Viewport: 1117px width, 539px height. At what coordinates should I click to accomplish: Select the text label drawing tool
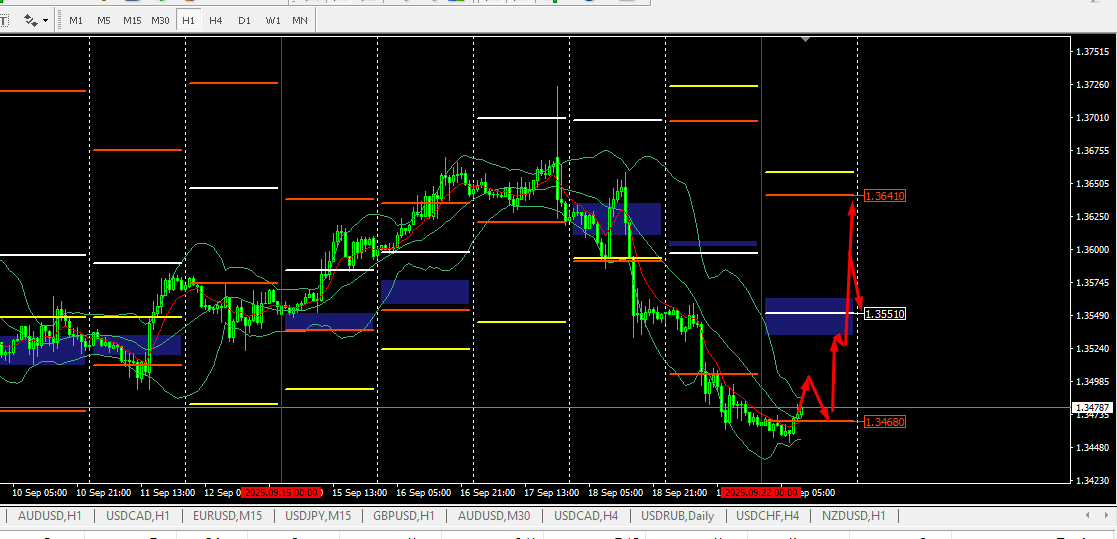point(3,21)
